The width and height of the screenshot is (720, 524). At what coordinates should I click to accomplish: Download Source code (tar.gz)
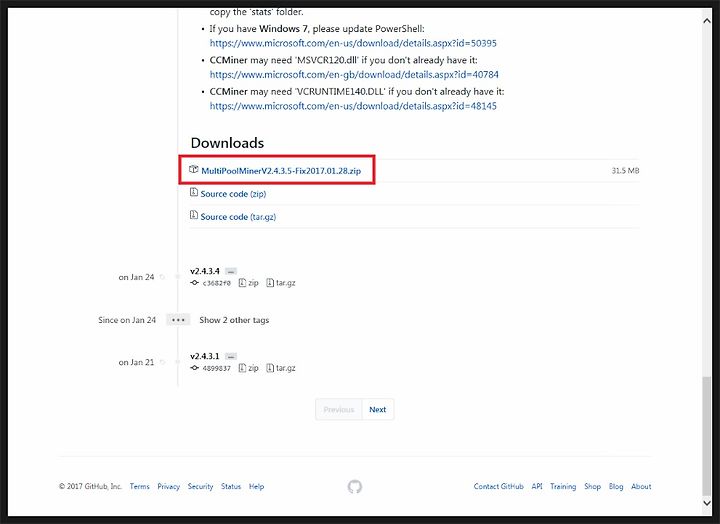click(238, 217)
